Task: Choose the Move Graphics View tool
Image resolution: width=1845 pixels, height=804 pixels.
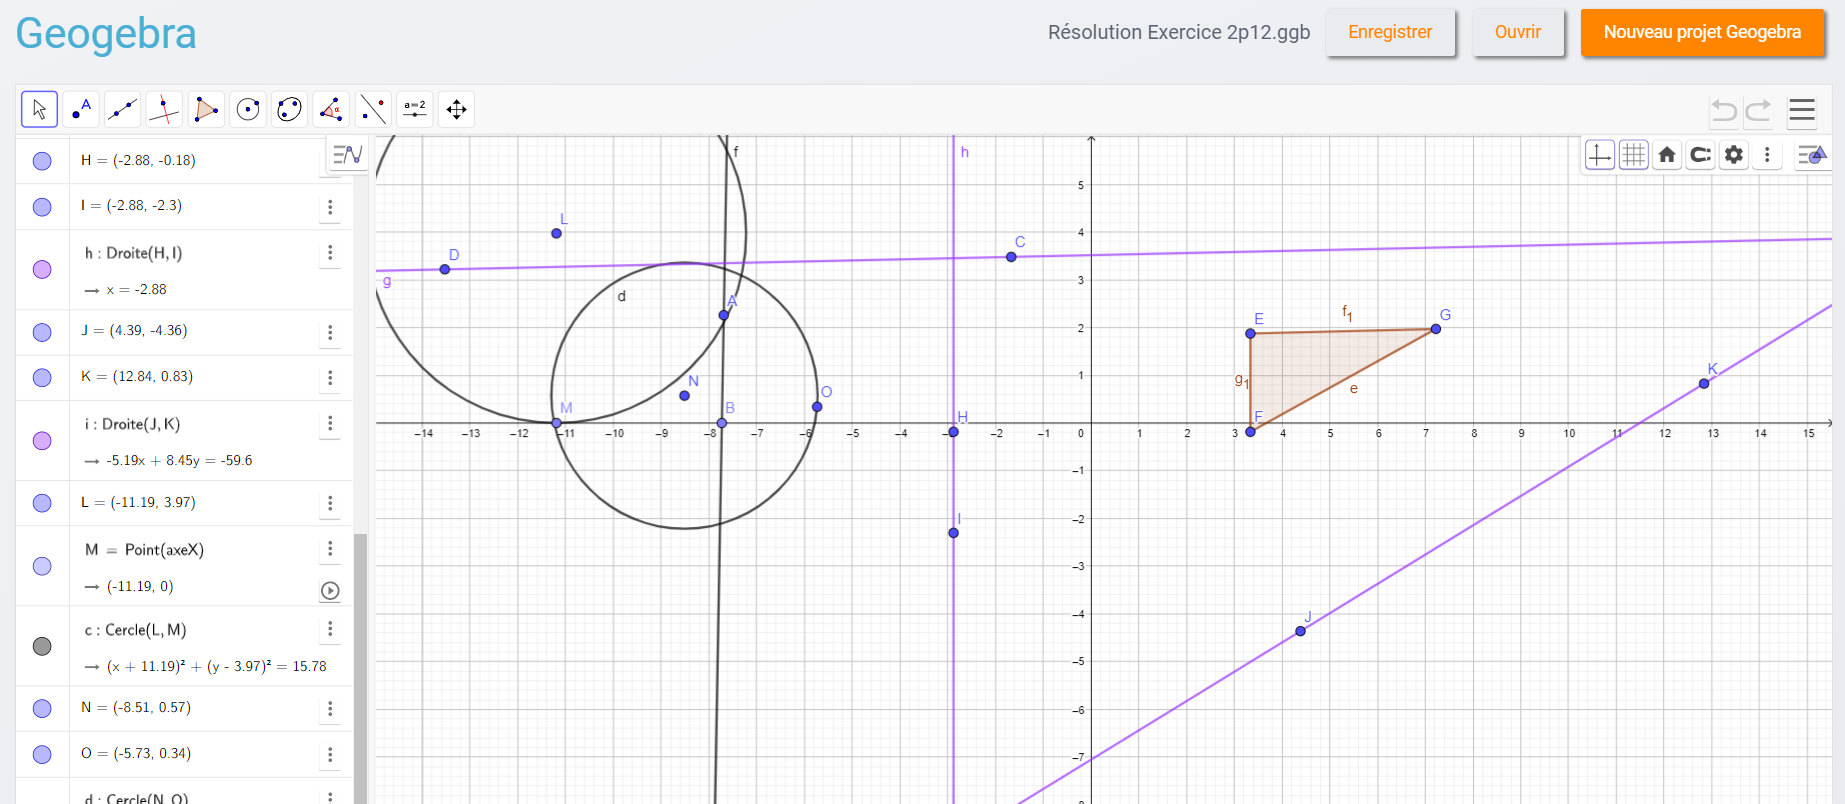Action: [x=456, y=109]
